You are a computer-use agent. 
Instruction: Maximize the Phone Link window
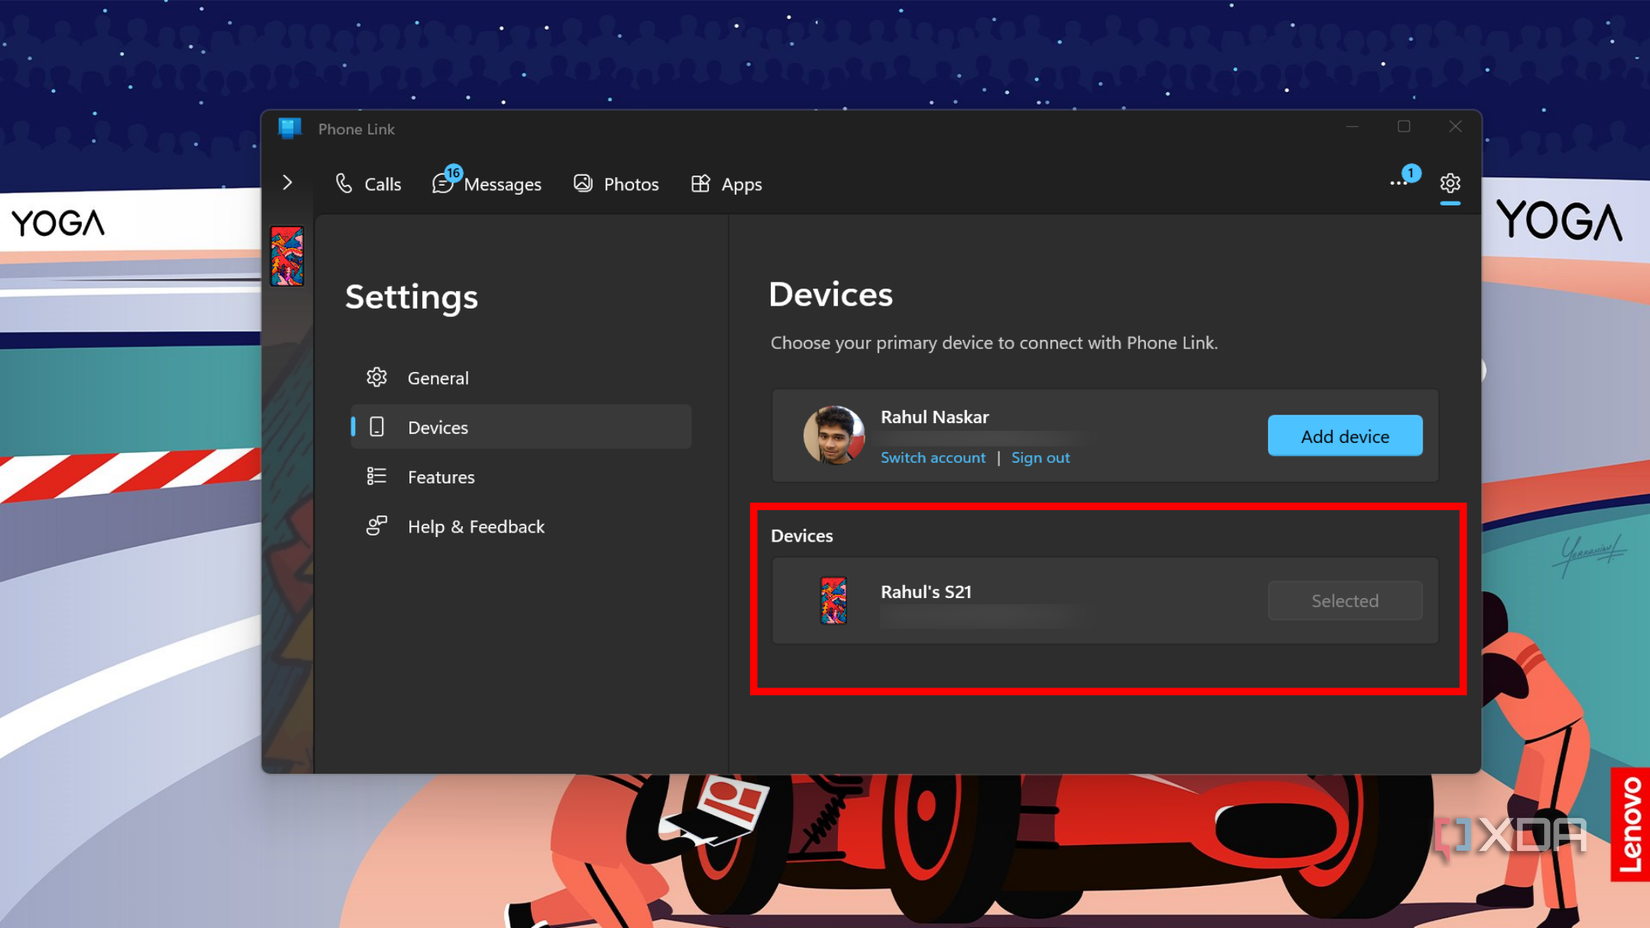tap(1403, 127)
